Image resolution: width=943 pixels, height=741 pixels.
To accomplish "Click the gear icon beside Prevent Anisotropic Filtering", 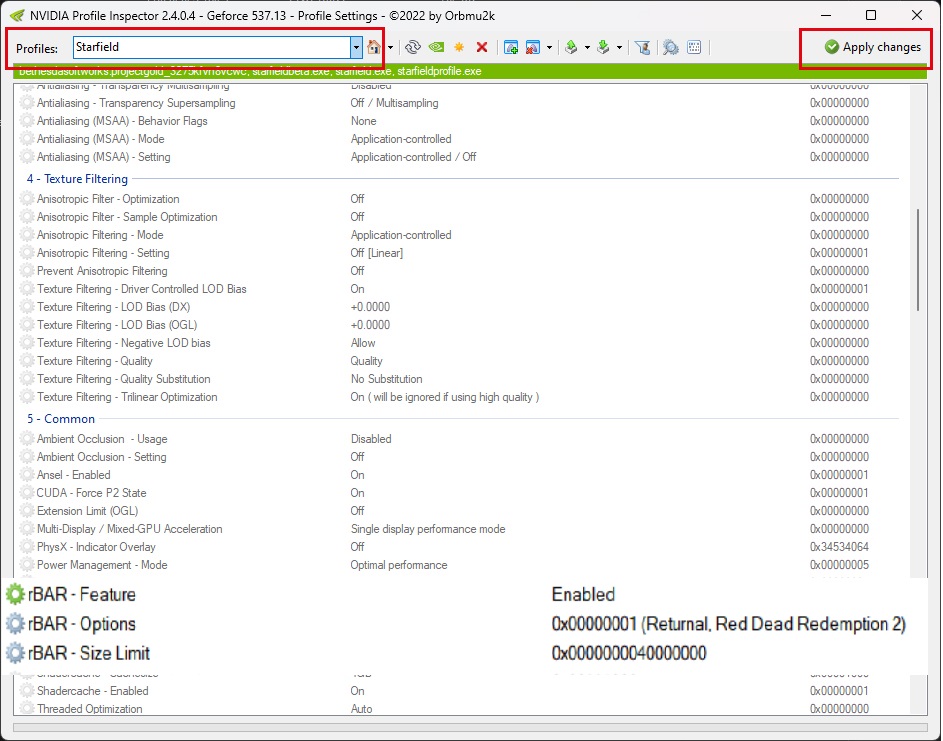I will coord(27,271).
